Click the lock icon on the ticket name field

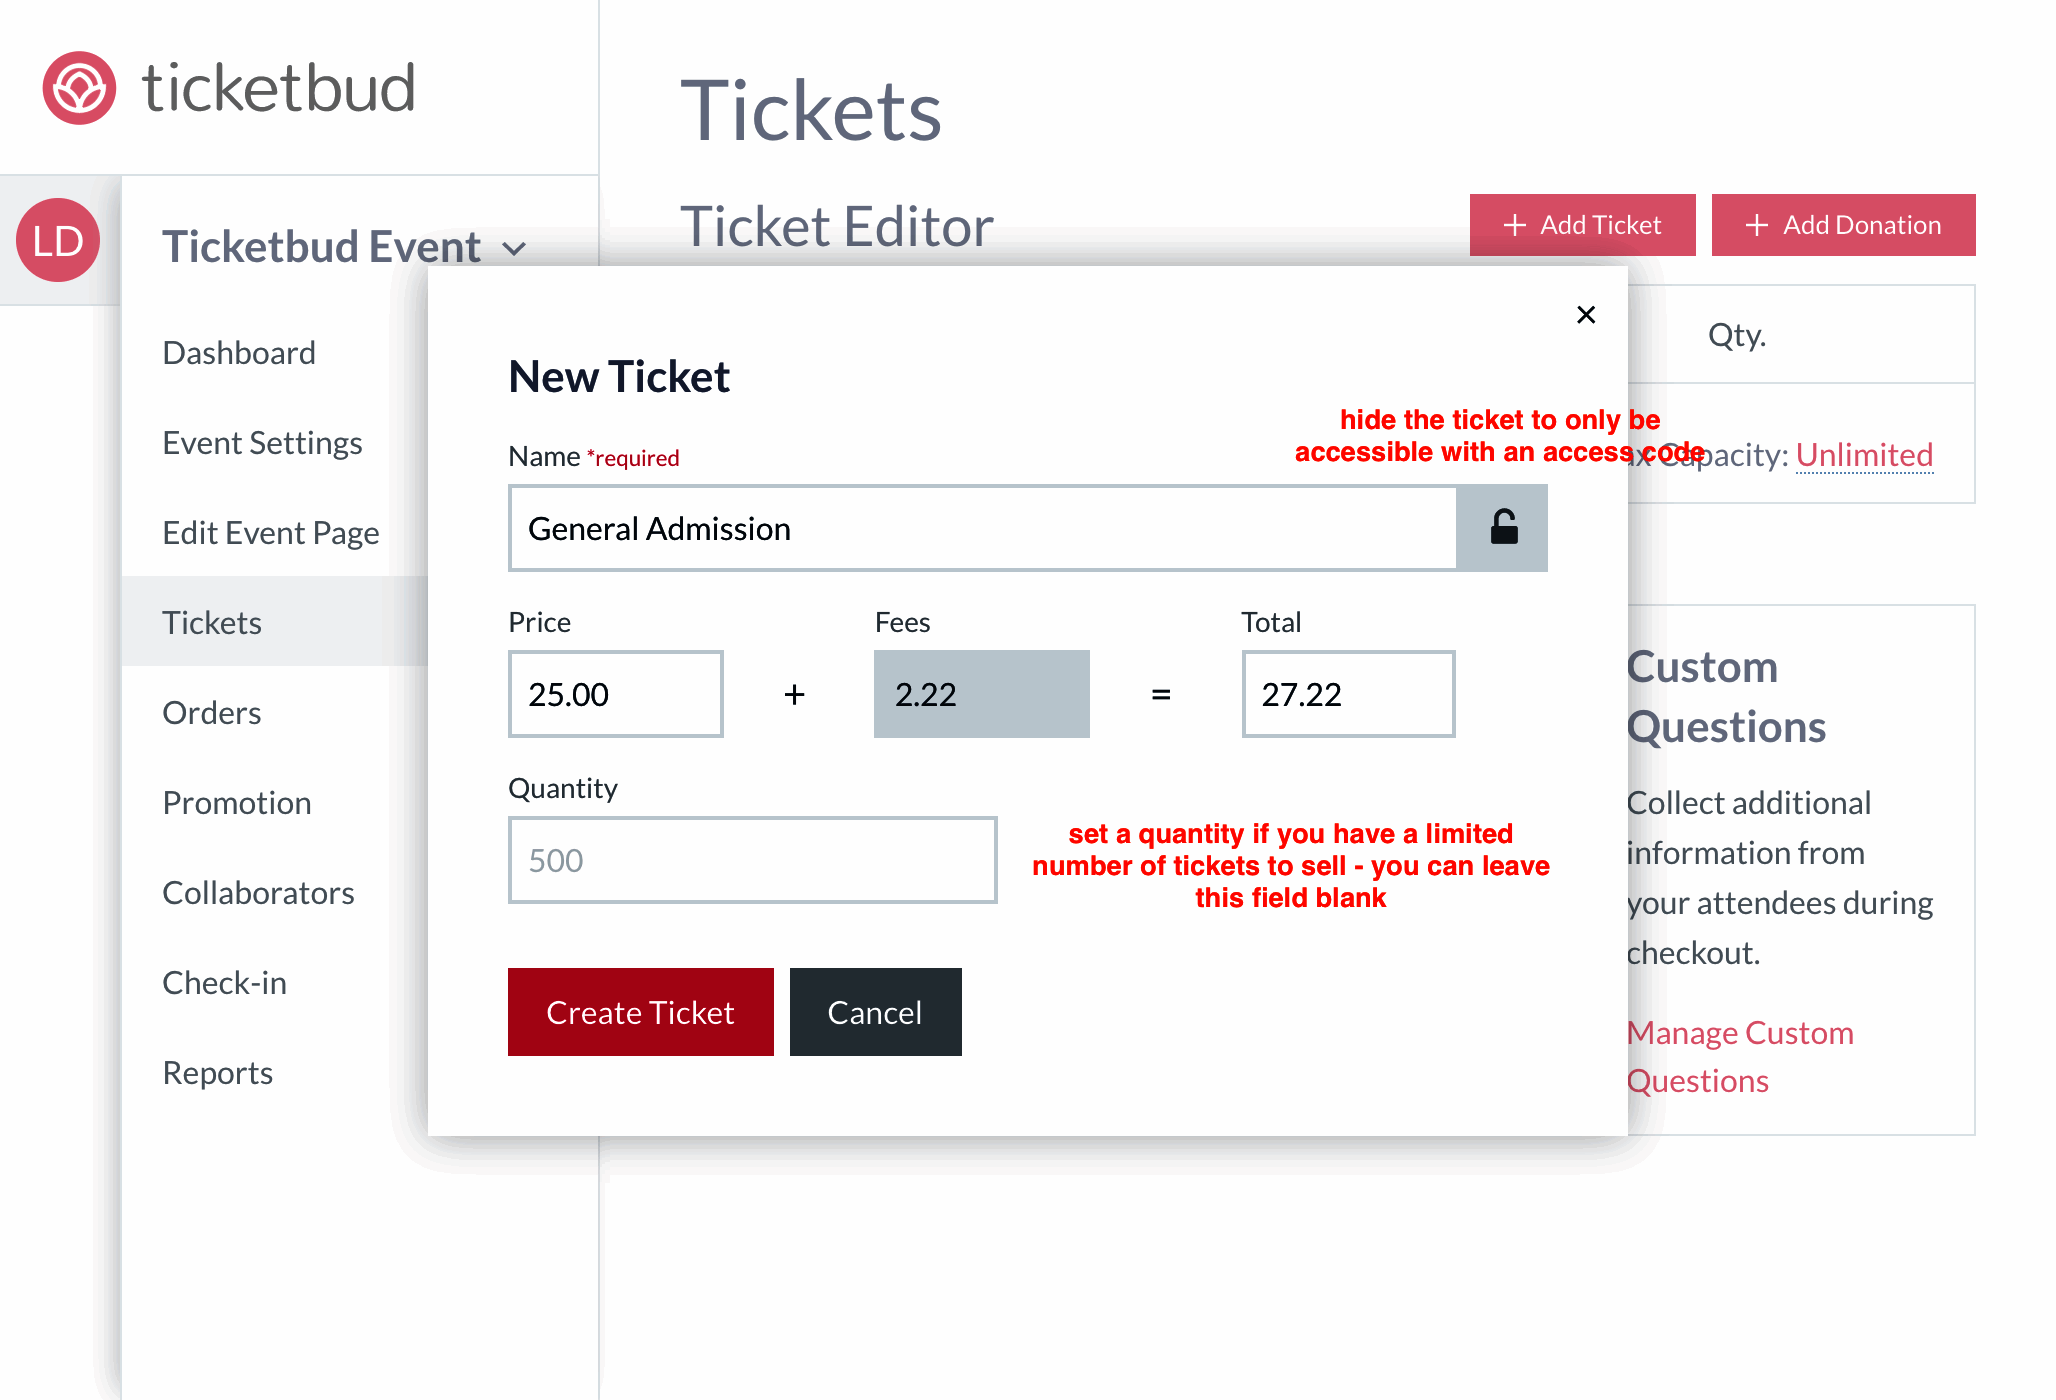pos(1502,528)
